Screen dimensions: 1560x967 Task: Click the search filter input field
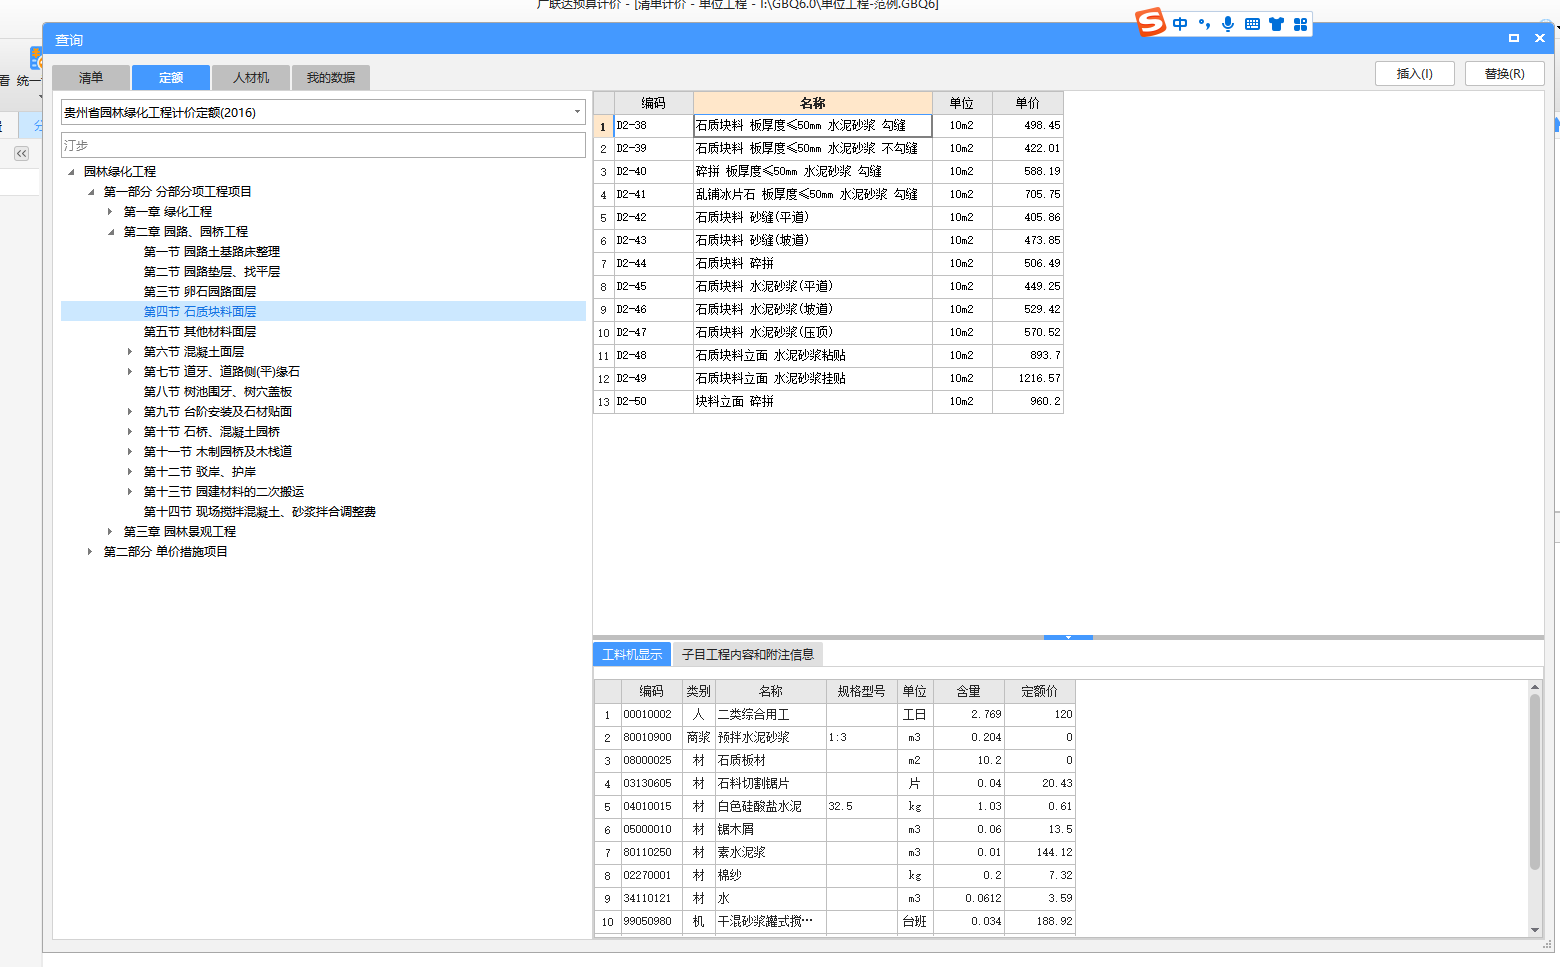(323, 145)
